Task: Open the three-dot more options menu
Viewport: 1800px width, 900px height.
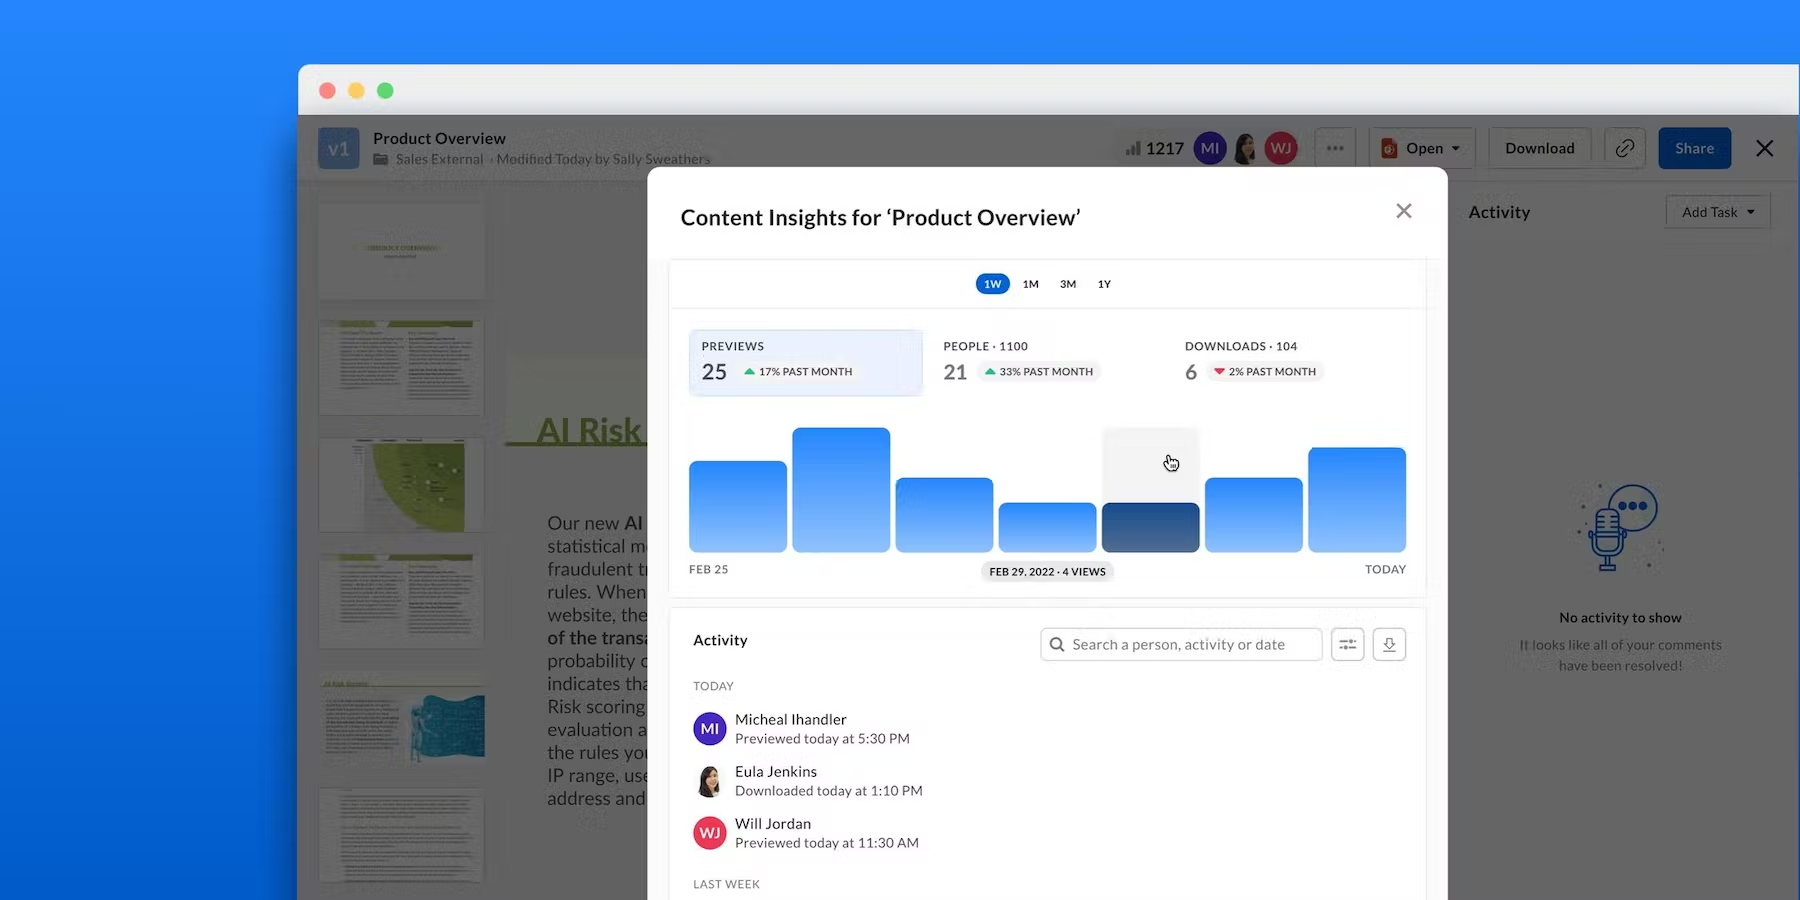Action: tap(1335, 148)
